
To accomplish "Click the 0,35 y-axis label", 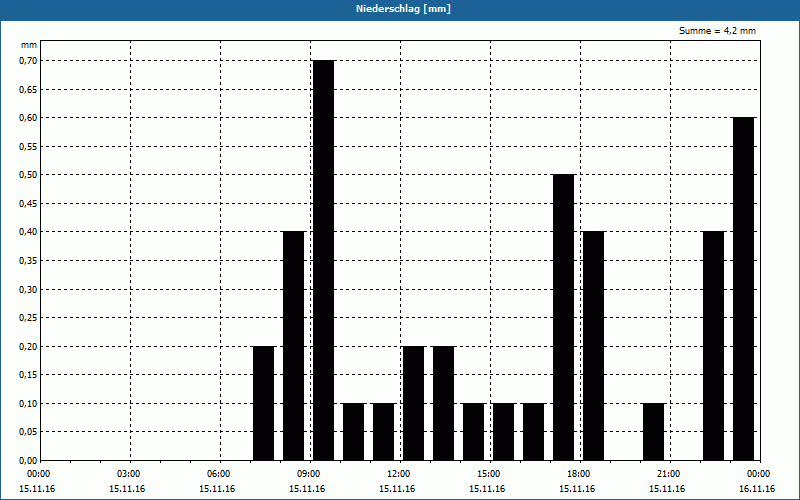I will click(x=29, y=261).
